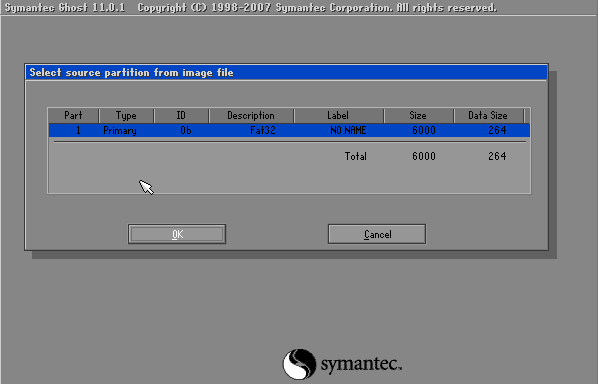
Task: Click the Total label text
Action: 355,156
